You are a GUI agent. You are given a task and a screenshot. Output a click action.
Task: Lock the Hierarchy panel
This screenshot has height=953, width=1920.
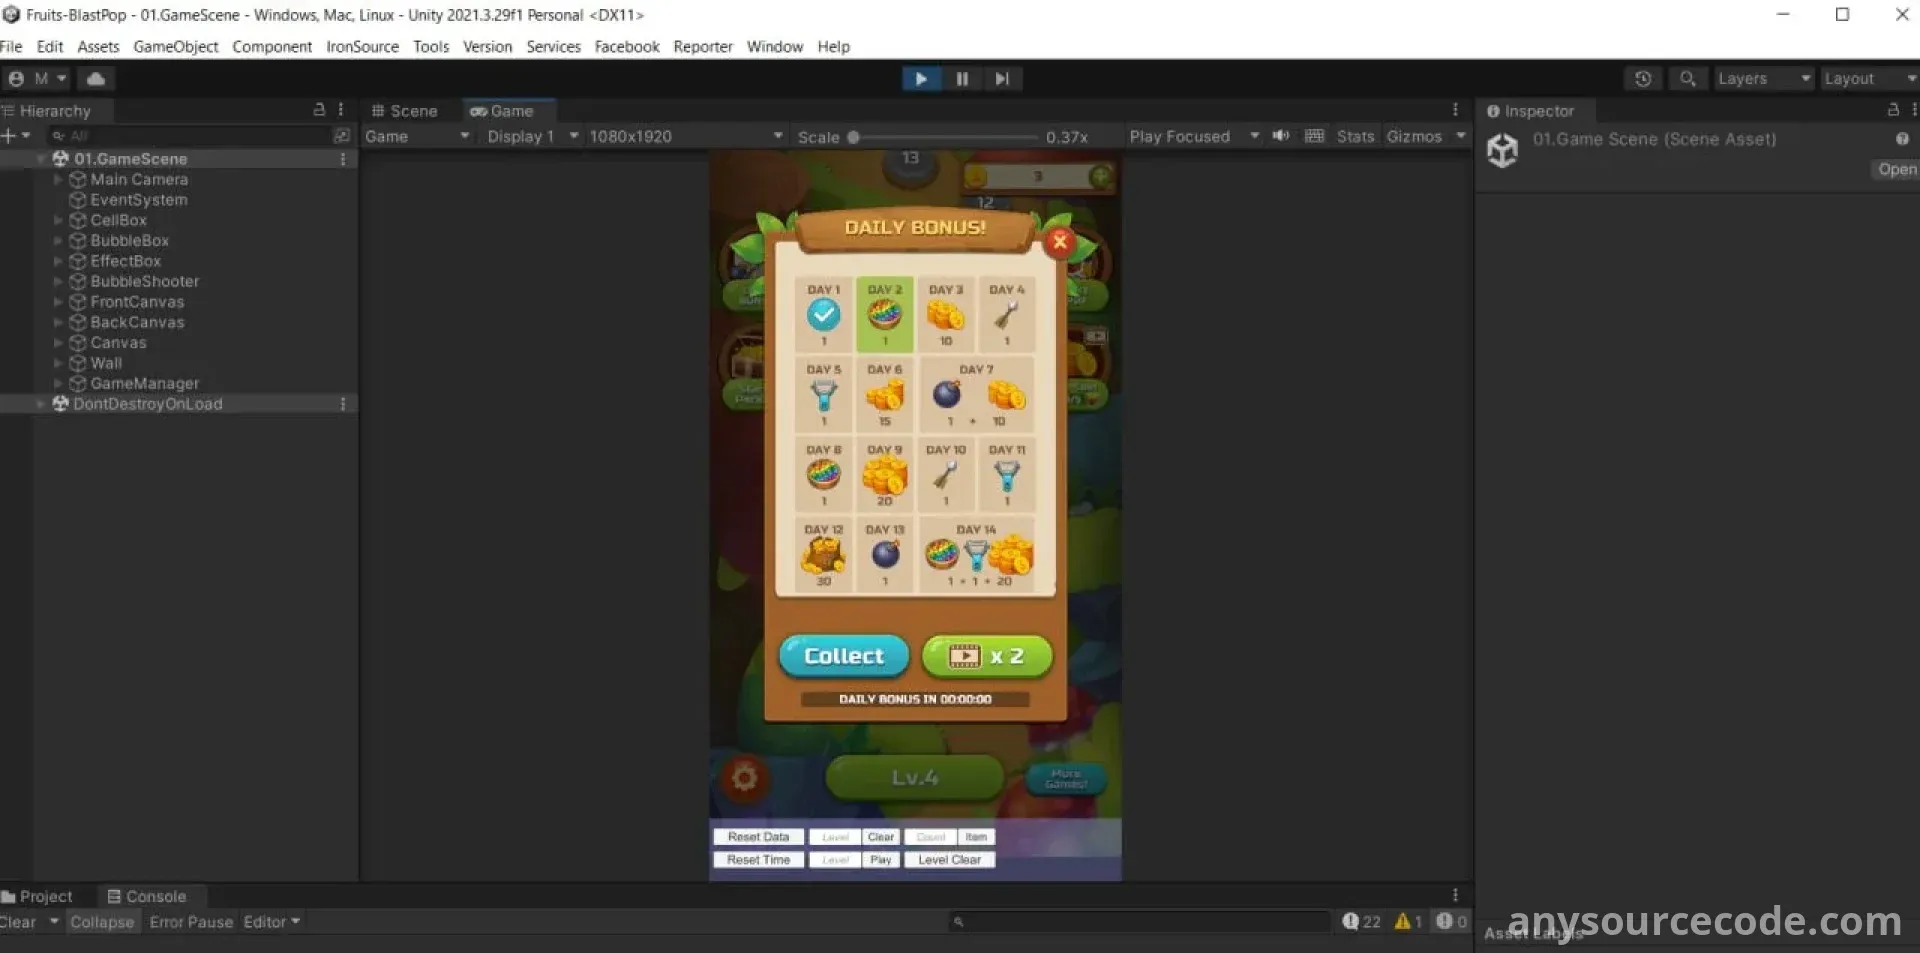click(319, 110)
